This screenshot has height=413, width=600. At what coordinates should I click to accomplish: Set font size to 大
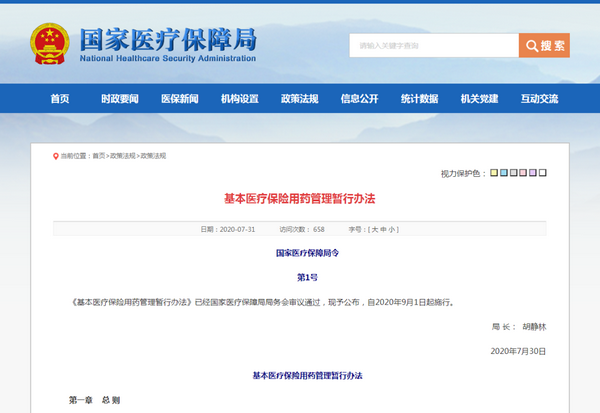tap(375, 230)
